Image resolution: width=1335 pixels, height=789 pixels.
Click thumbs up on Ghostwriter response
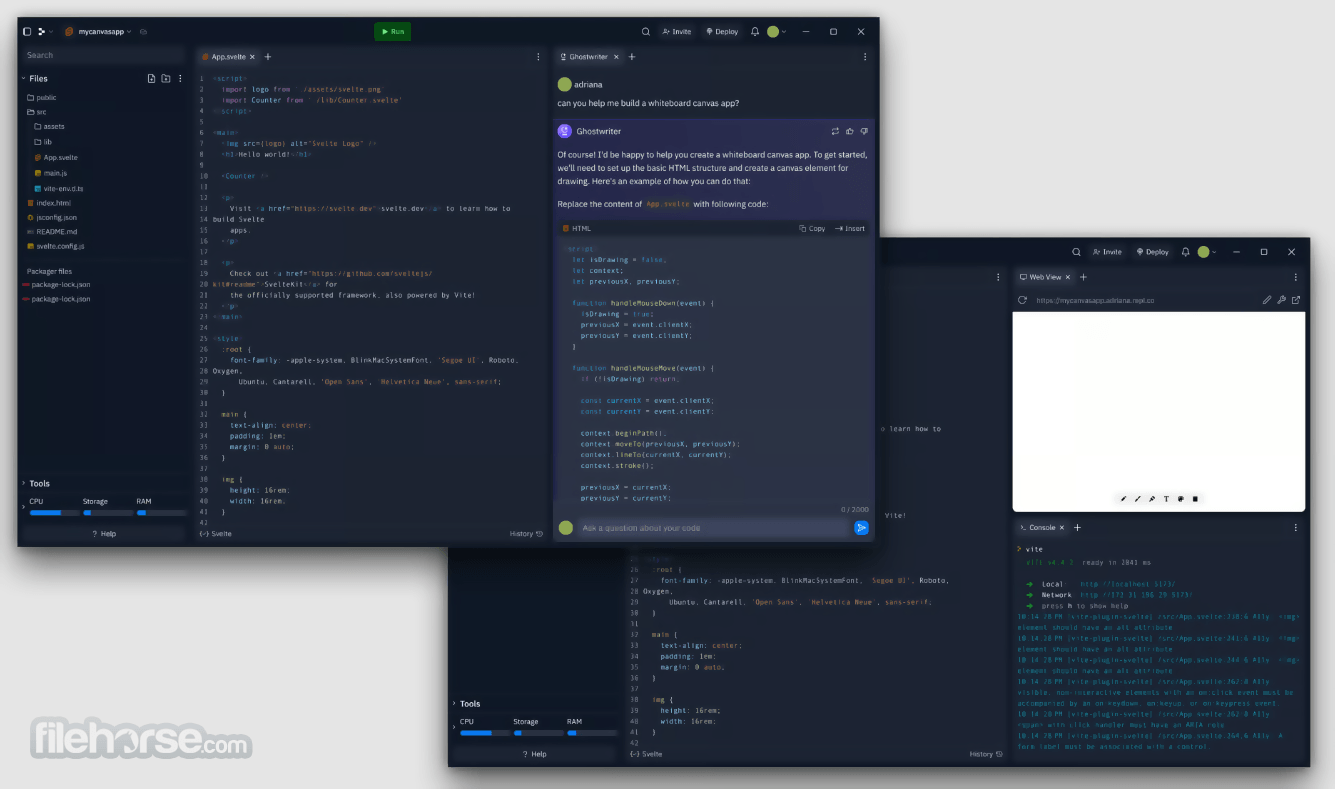click(x=850, y=131)
